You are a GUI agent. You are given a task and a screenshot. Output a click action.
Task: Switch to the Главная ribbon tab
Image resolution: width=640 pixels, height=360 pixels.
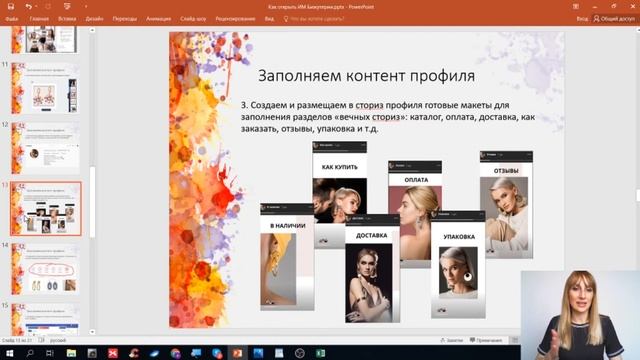pyautogui.click(x=39, y=19)
